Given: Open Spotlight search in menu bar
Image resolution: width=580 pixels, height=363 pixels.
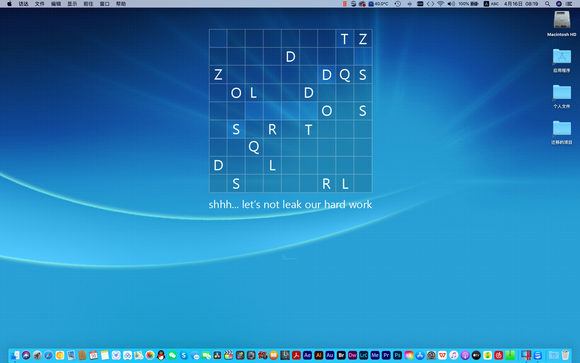Looking at the screenshot, I should [x=547, y=4].
